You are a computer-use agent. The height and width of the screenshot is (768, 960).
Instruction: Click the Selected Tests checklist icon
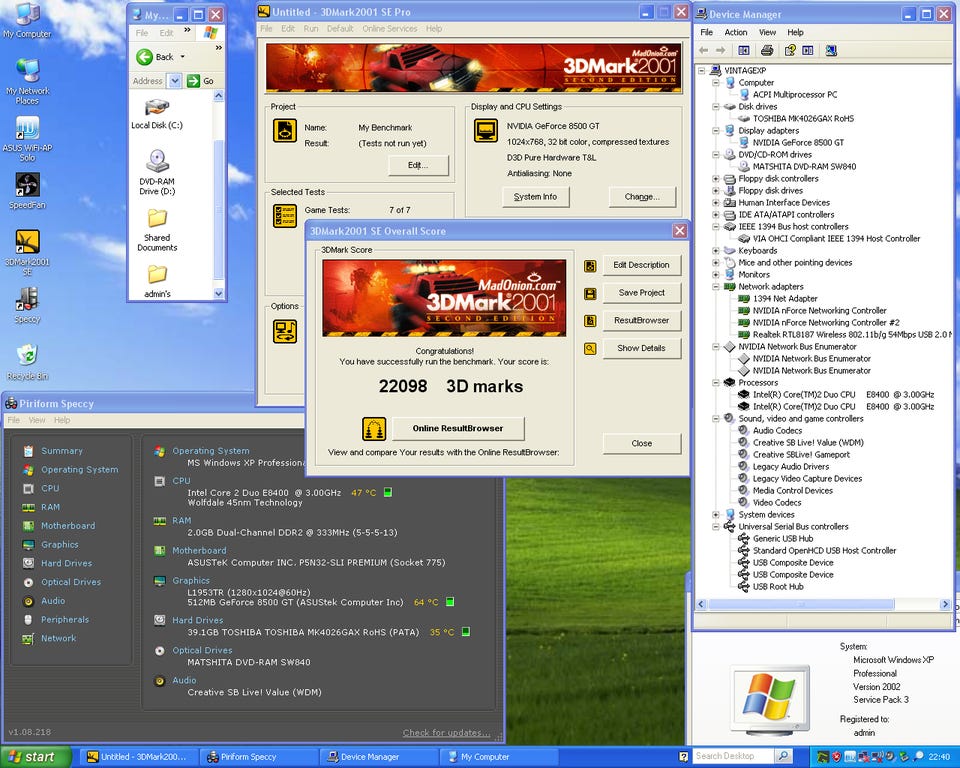(x=285, y=216)
